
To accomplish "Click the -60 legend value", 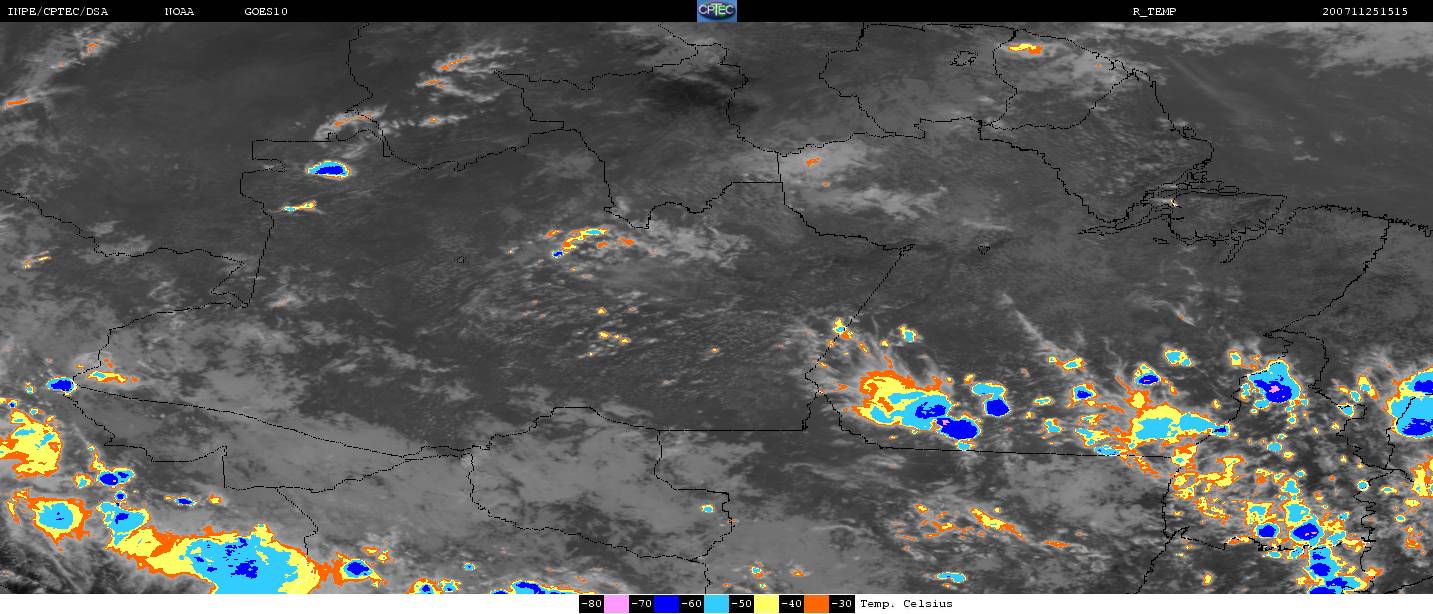I will (692, 604).
